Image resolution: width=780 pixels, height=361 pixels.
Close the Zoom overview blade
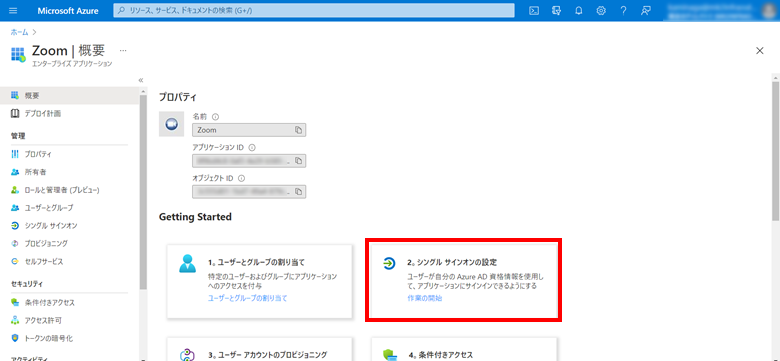pos(760,50)
